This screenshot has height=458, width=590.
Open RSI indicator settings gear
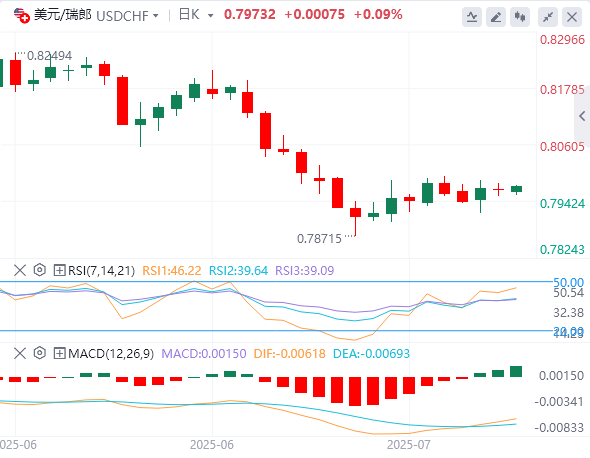pos(40,270)
